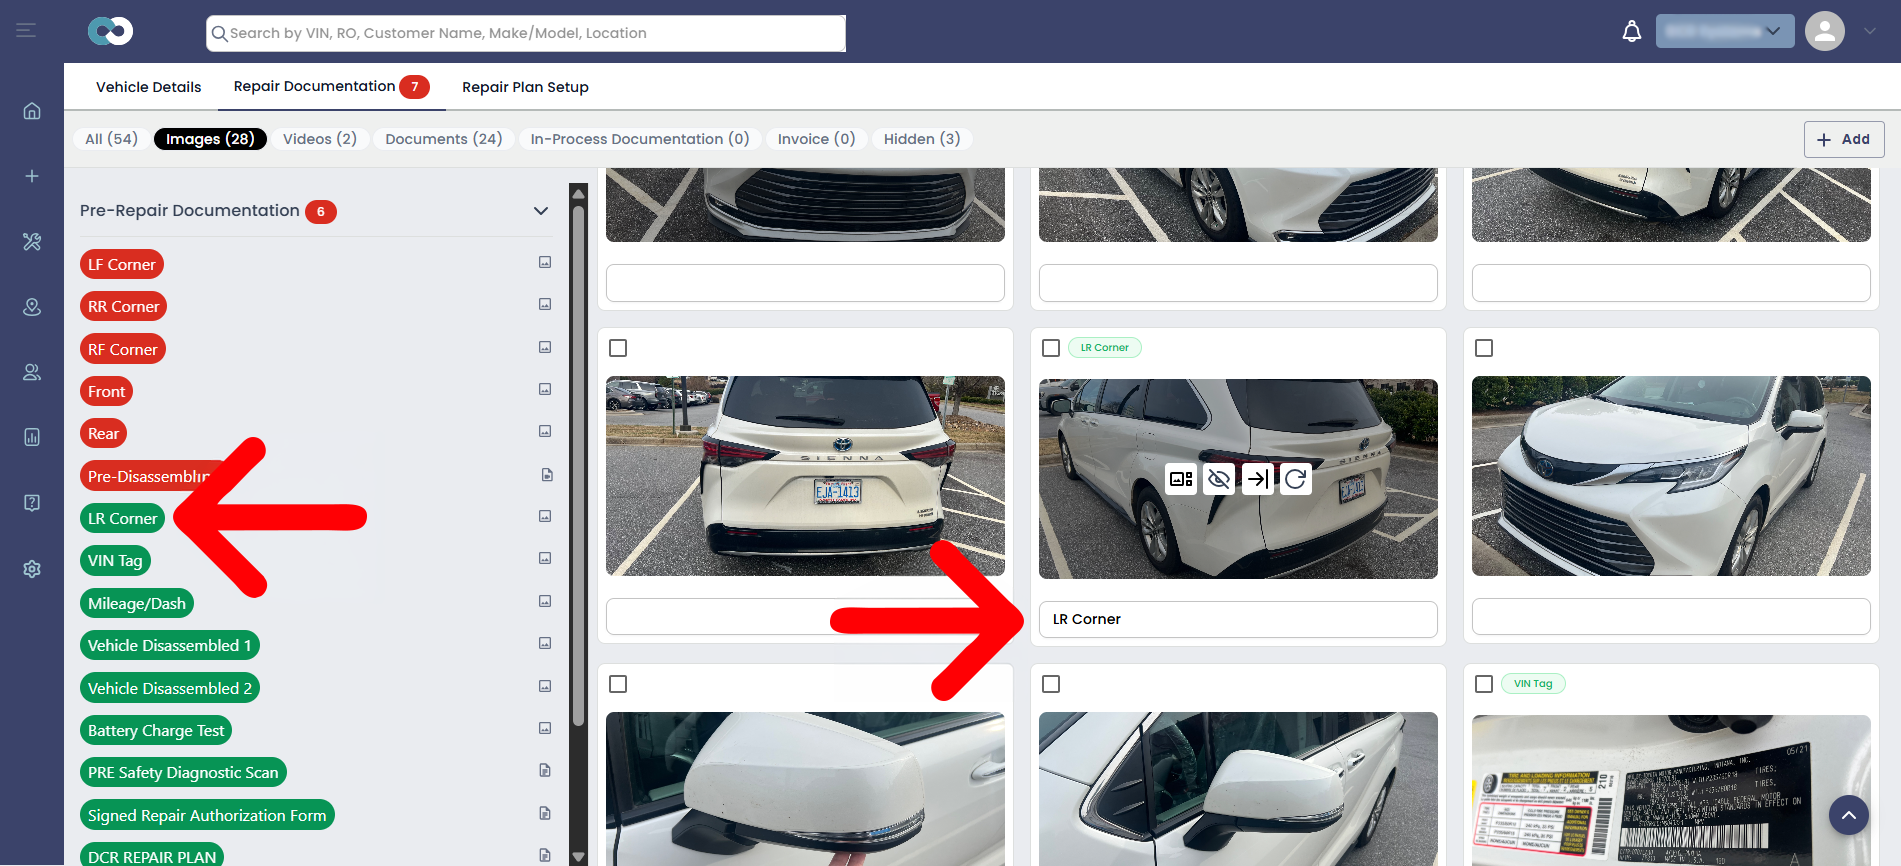The height and width of the screenshot is (866, 1901).
Task: Collapse the Pre-Repair Documentation section
Action: tap(541, 211)
